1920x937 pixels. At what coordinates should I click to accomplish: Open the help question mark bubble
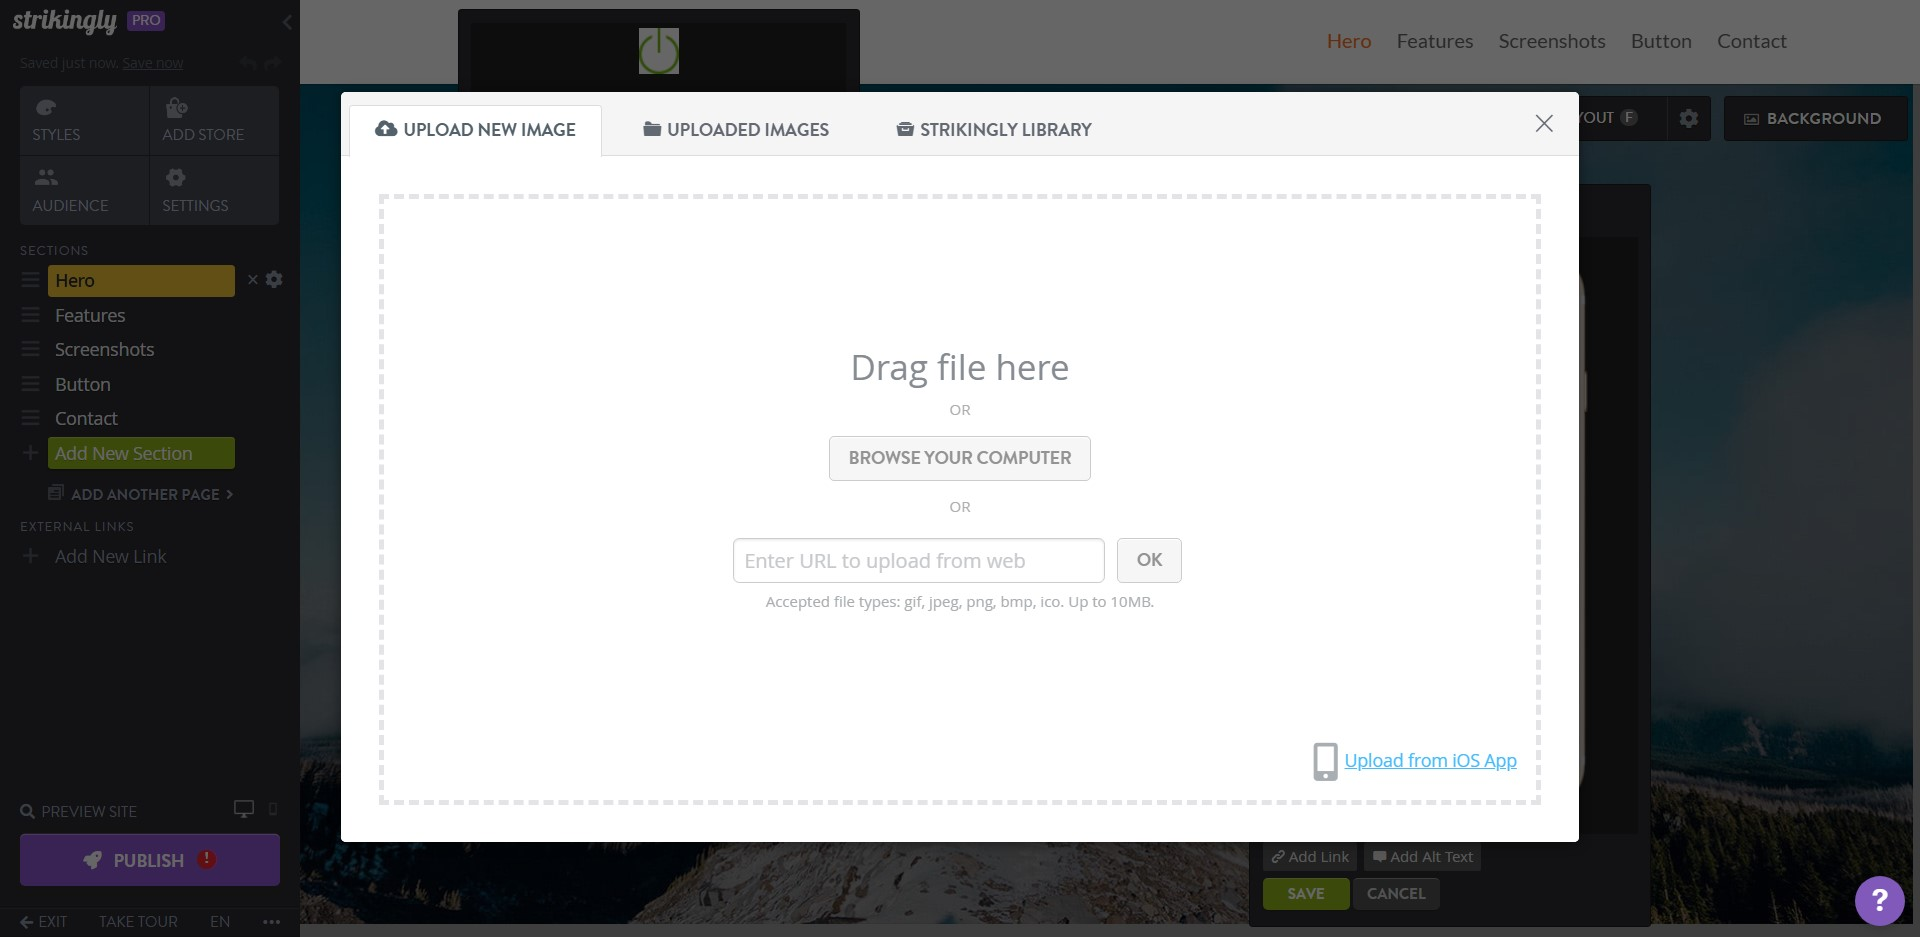1879,901
